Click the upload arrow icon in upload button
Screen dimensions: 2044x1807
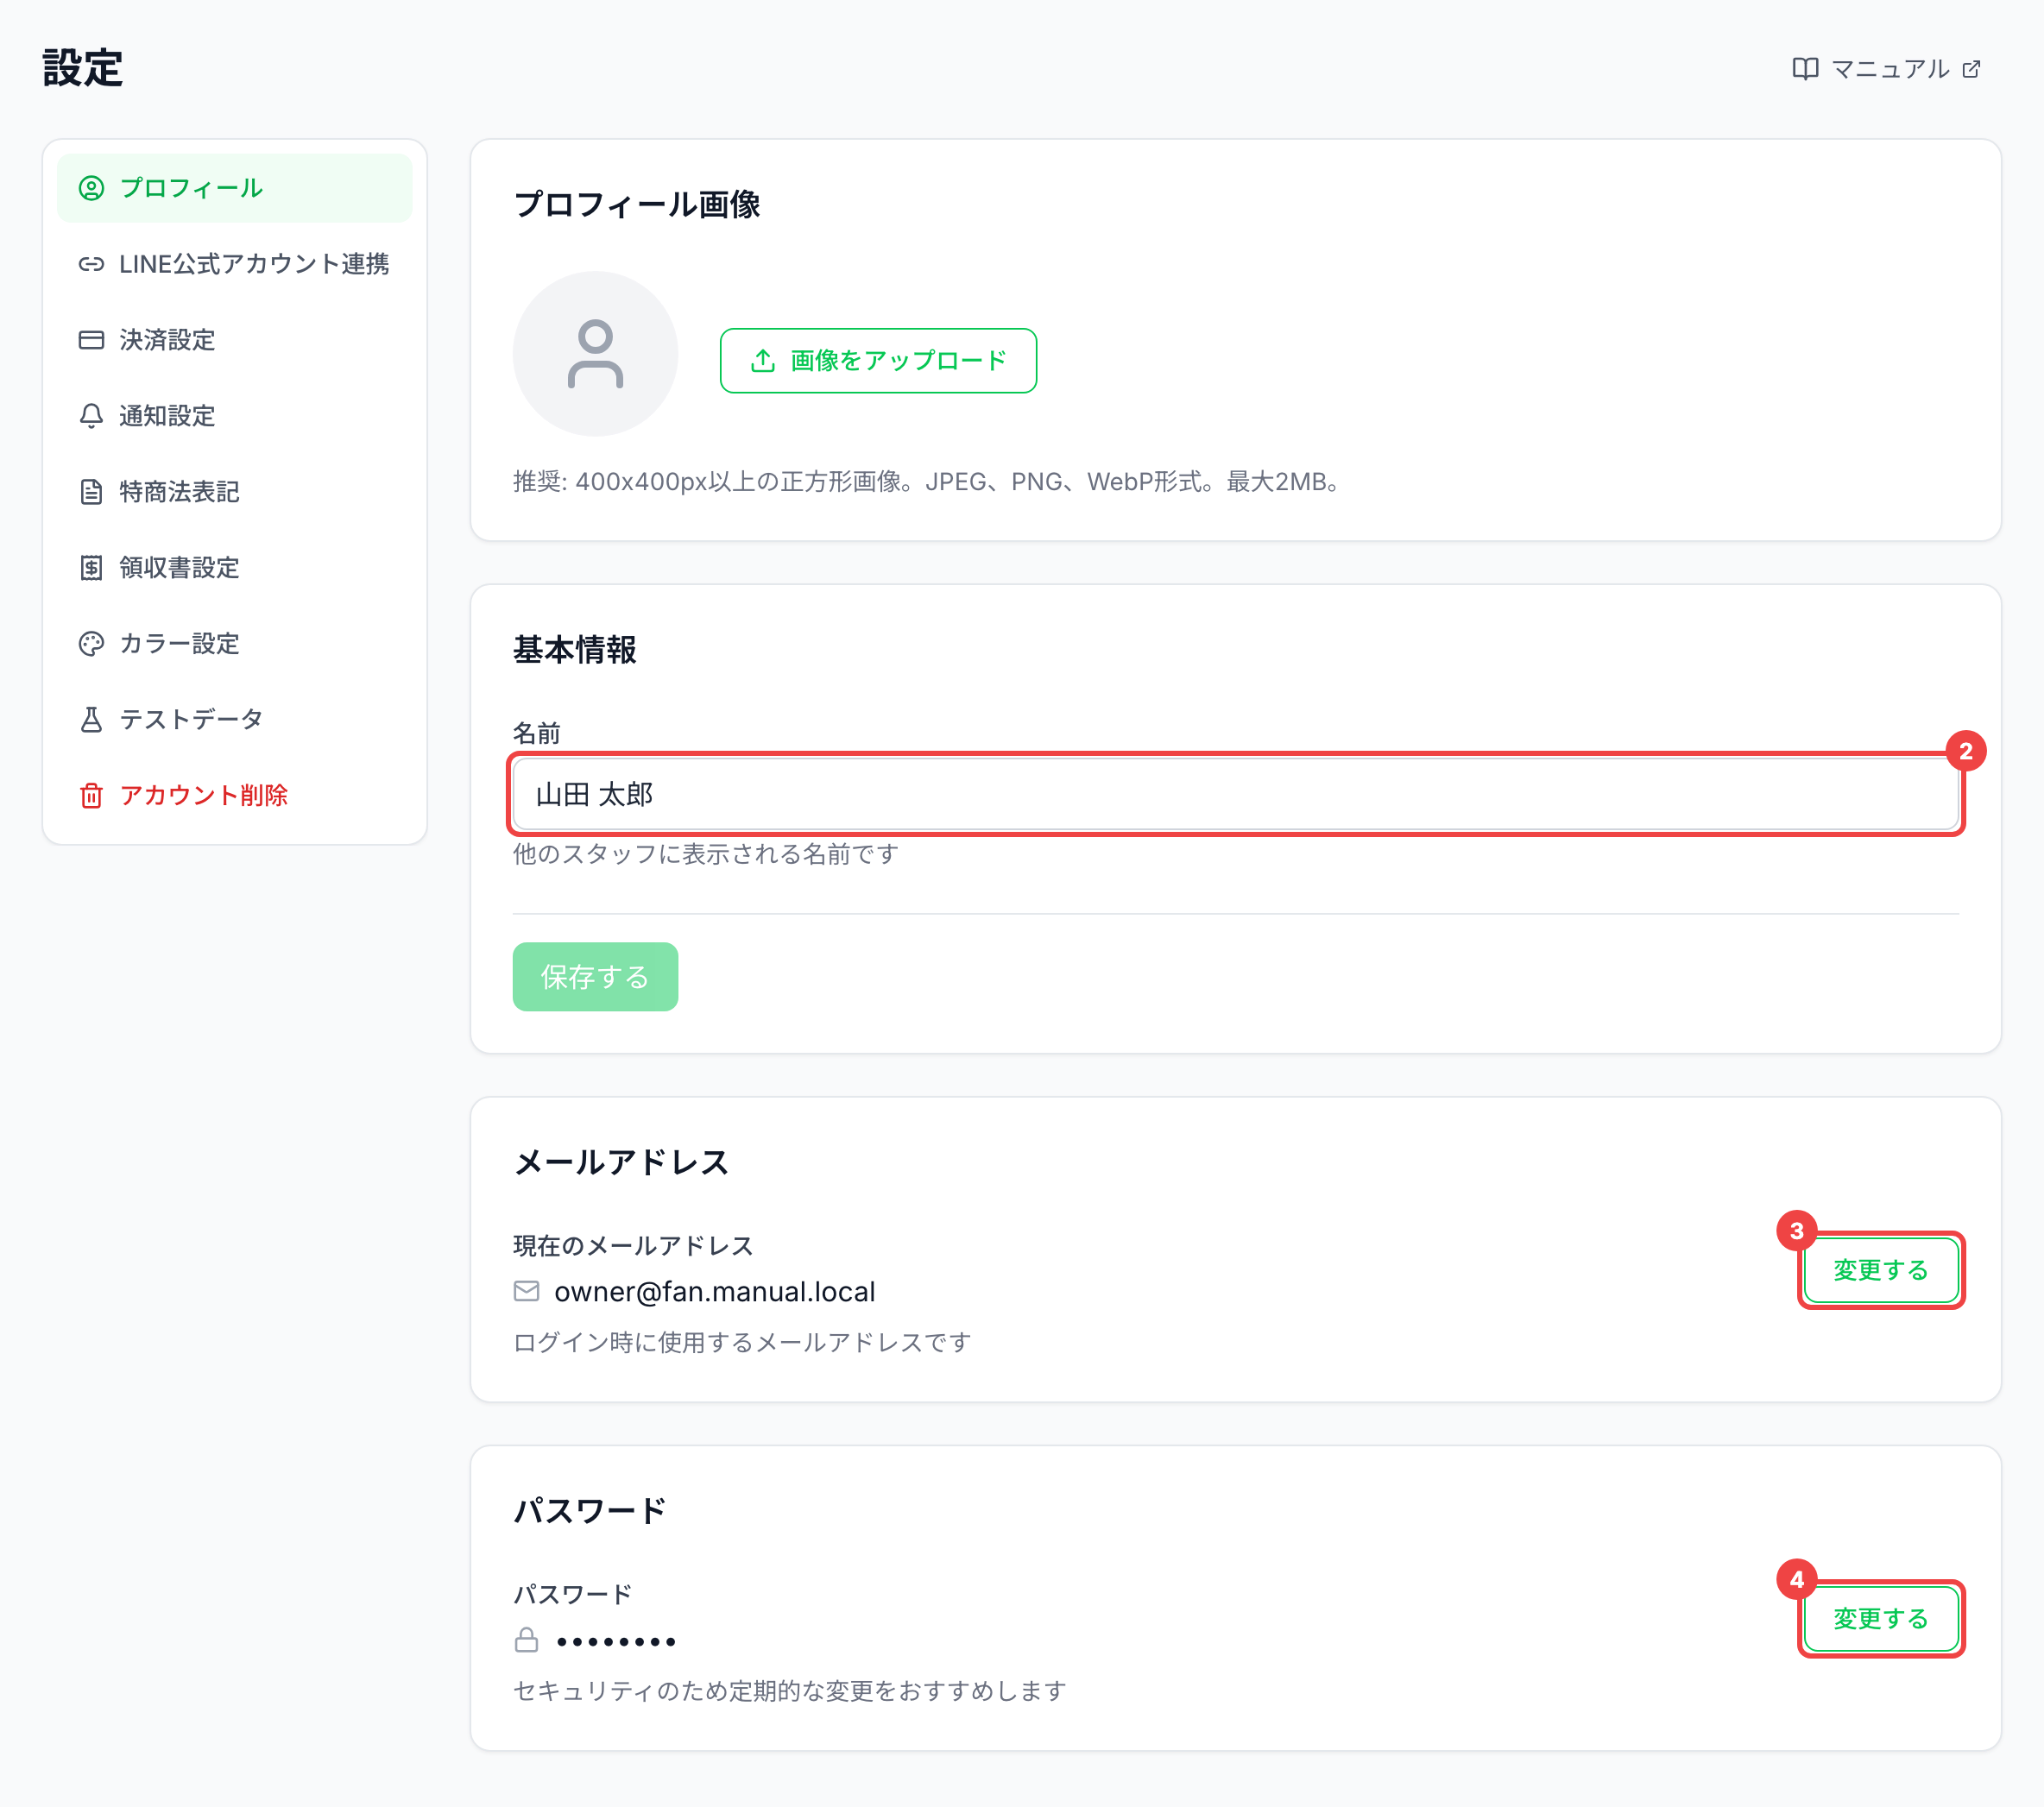click(x=763, y=361)
